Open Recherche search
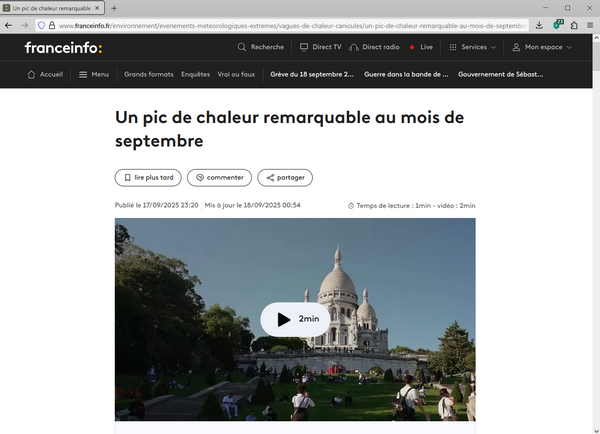Viewport: 600px width, 434px height. coord(261,47)
